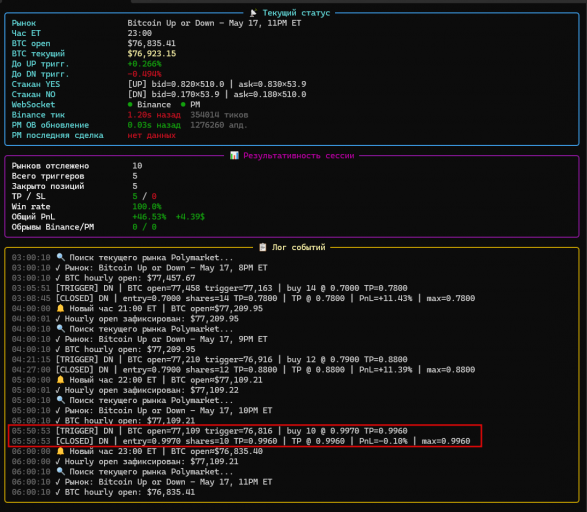This screenshot has width=587, height=512.
Task: Click the red-boxed 05:50:53 TRIGGER DN log line
Action: 209,431
